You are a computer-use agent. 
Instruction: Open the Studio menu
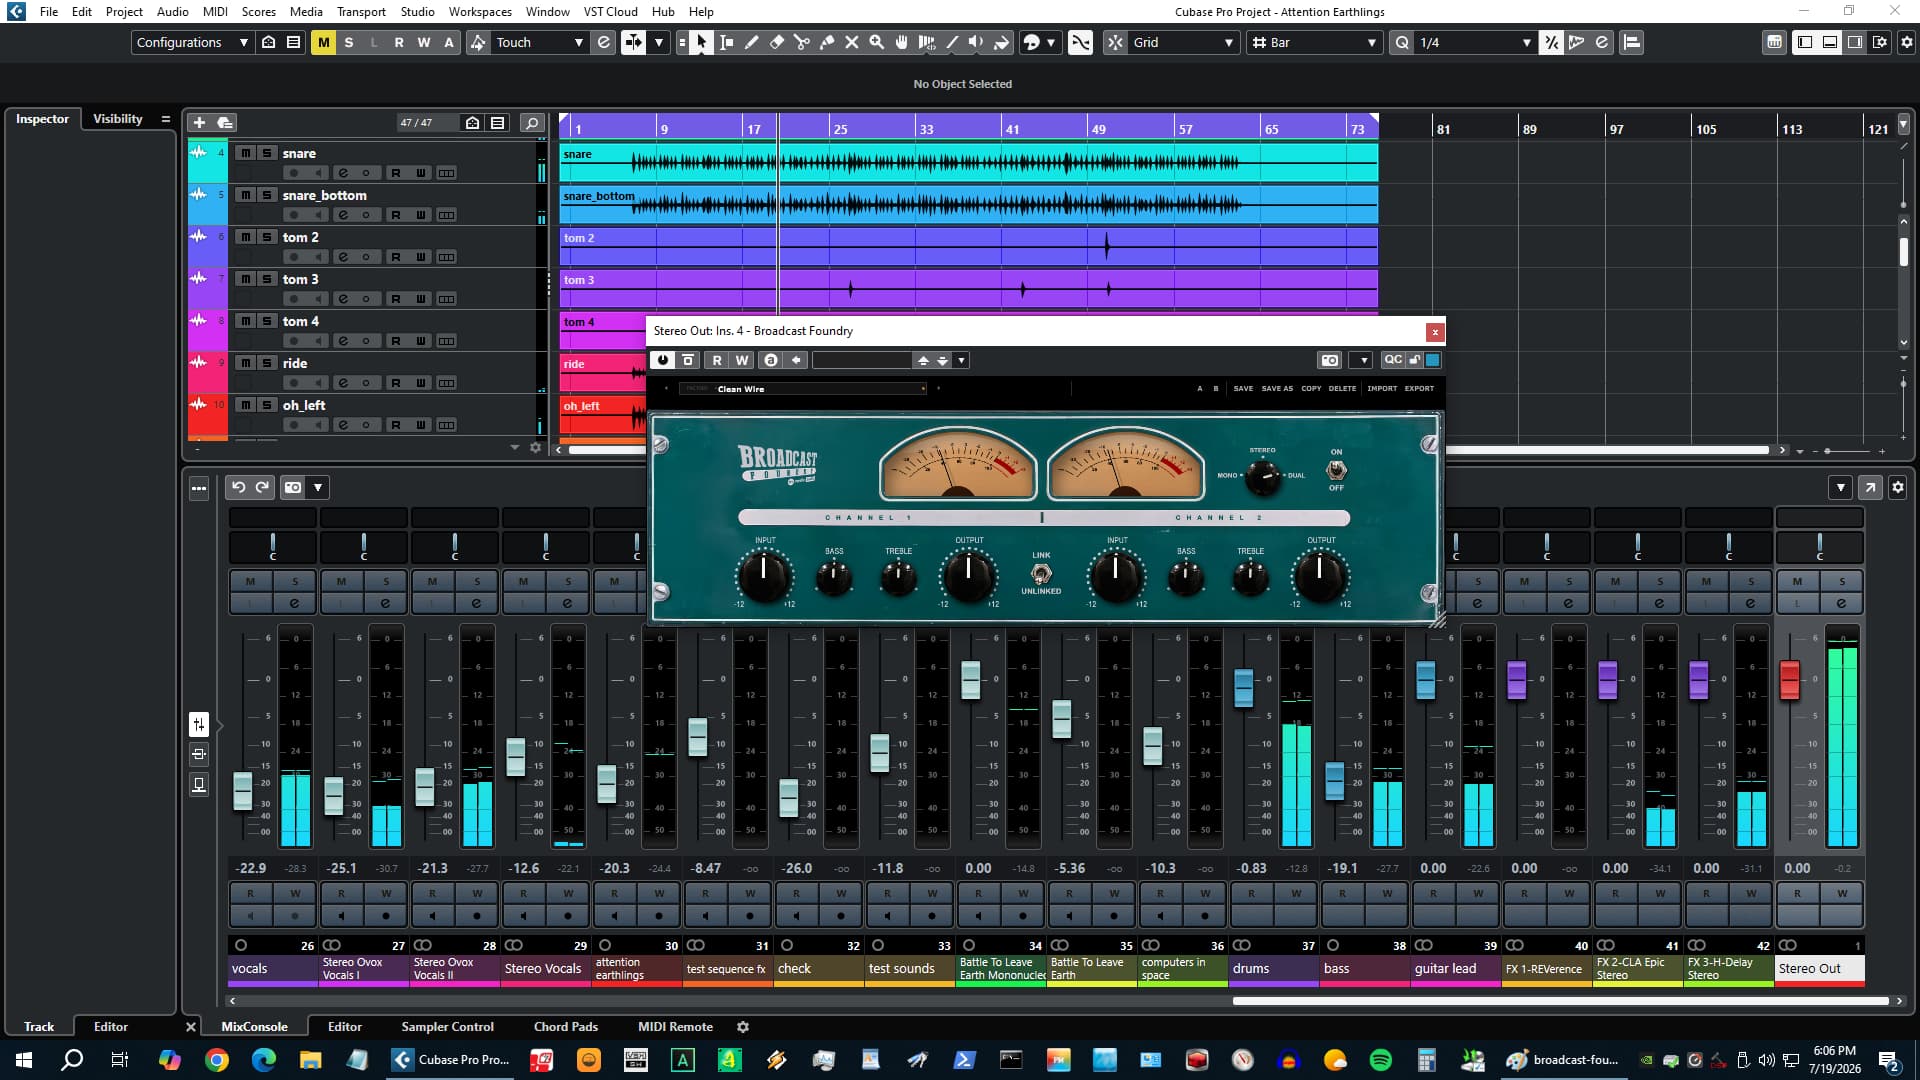[x=417, y=11]
